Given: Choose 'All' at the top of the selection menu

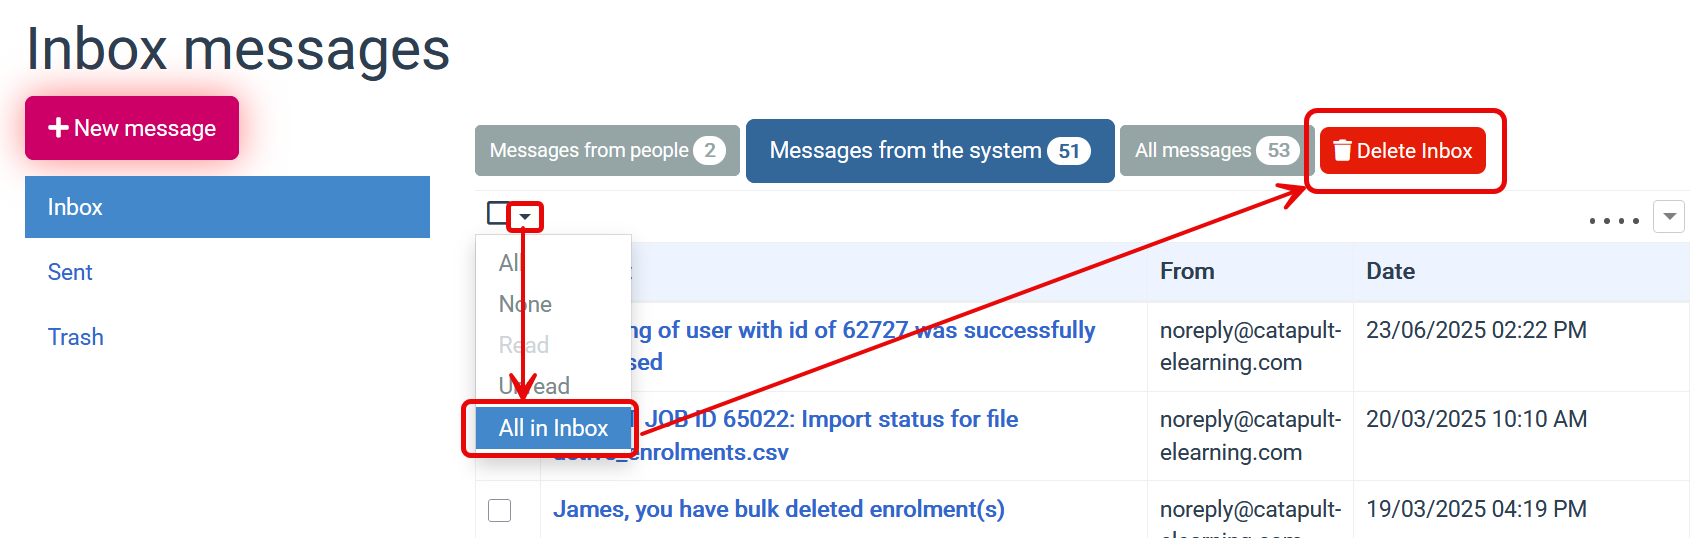Looking at the screenshot, I should 509,263.
